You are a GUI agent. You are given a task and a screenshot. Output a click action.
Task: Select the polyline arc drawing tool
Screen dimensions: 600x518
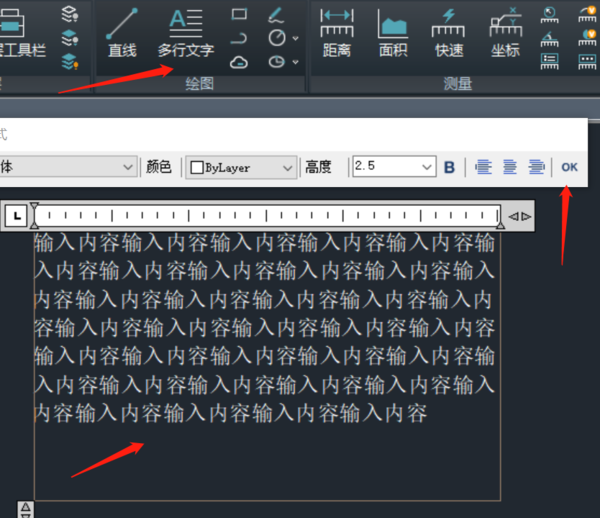point(239,38)
